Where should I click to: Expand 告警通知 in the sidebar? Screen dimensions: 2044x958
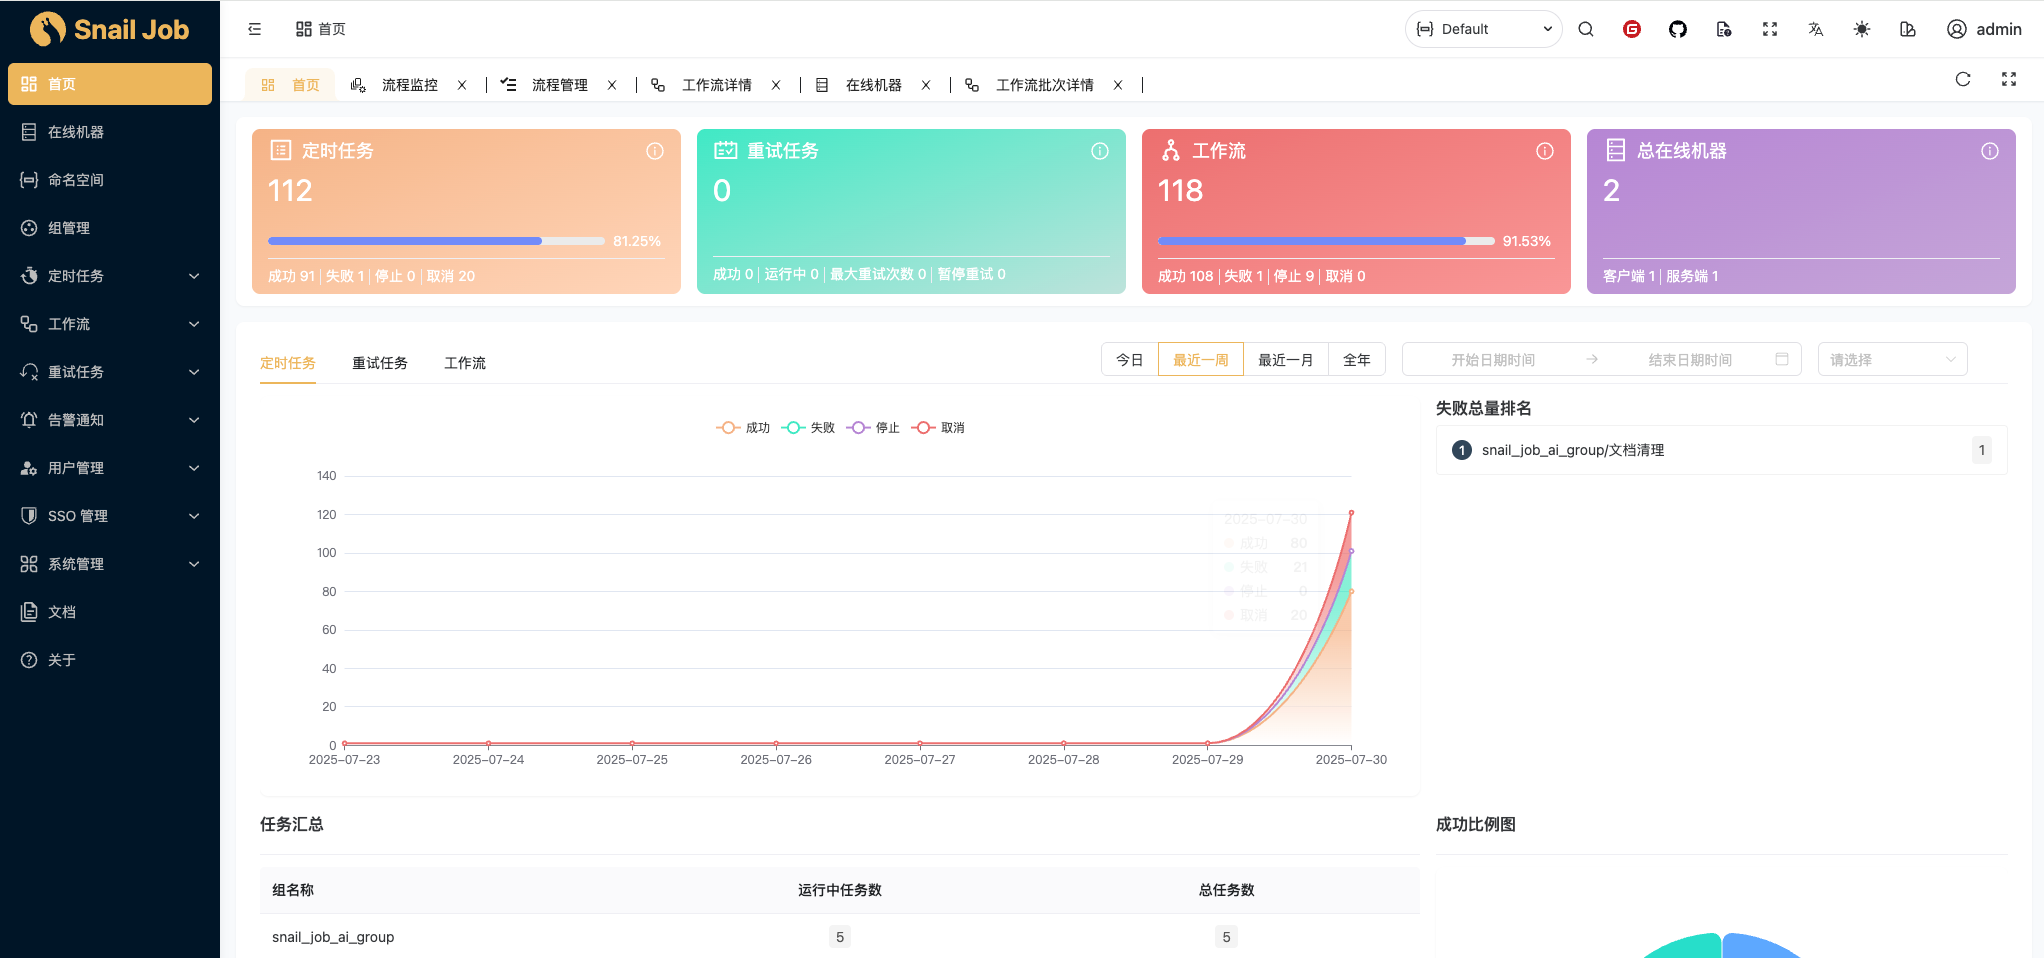[x=110, y=420]
